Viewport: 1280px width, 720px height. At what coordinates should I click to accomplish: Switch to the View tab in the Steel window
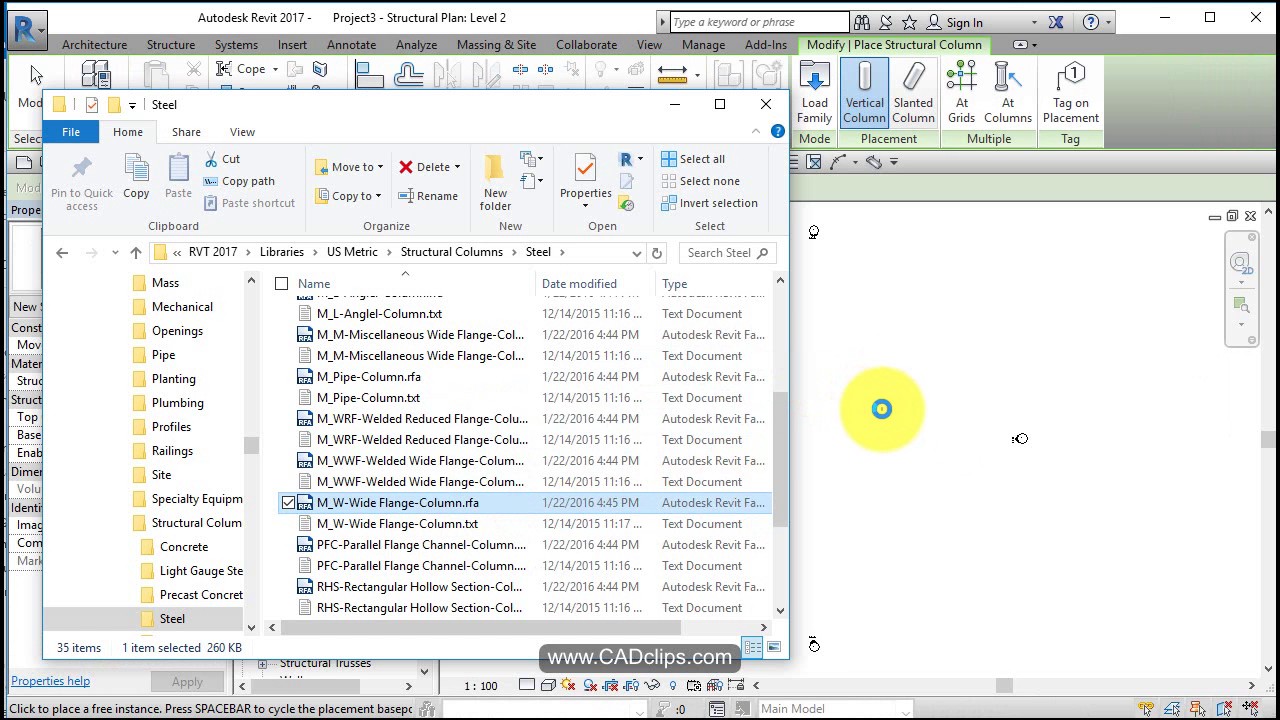coord(242,131)
